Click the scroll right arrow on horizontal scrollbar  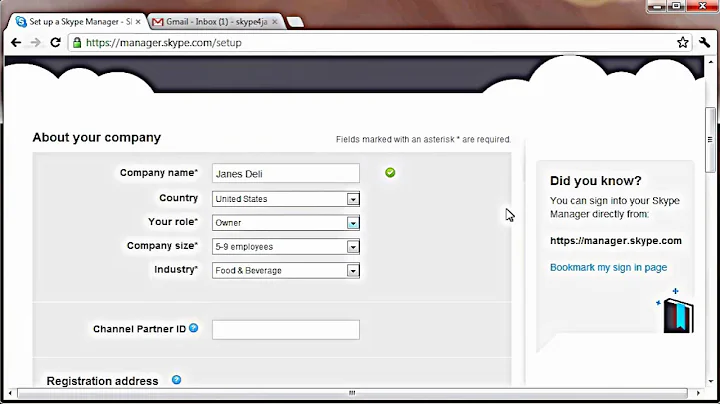tap(698, 393)
